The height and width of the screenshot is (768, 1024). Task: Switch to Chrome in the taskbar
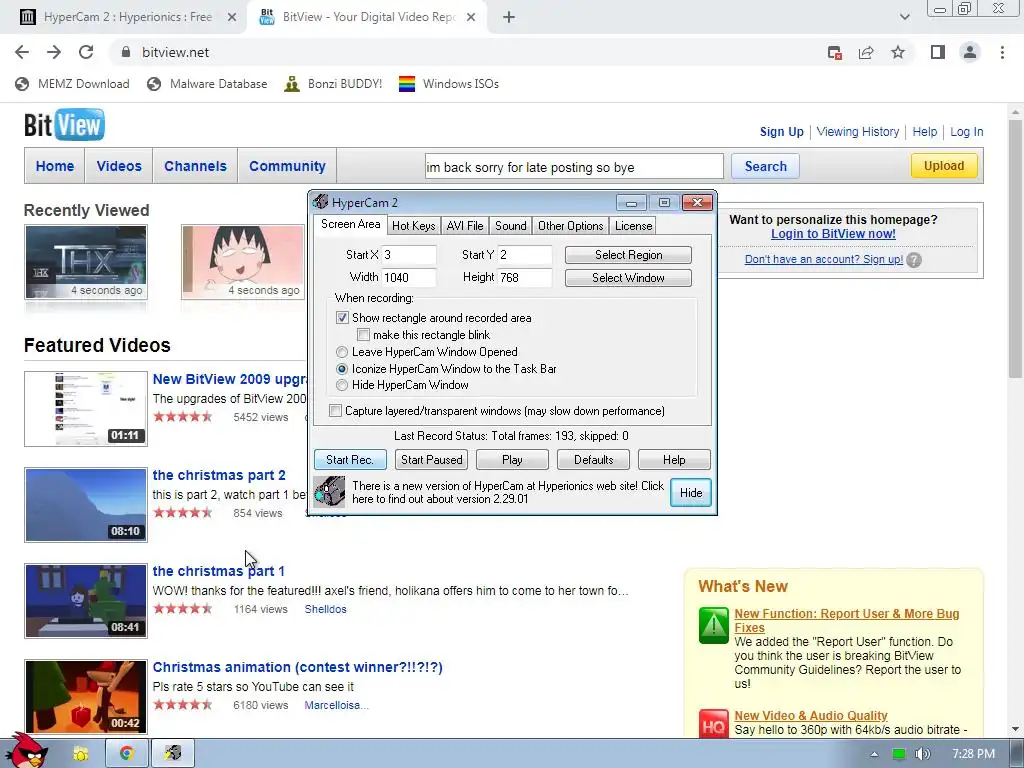pos(127,754)
